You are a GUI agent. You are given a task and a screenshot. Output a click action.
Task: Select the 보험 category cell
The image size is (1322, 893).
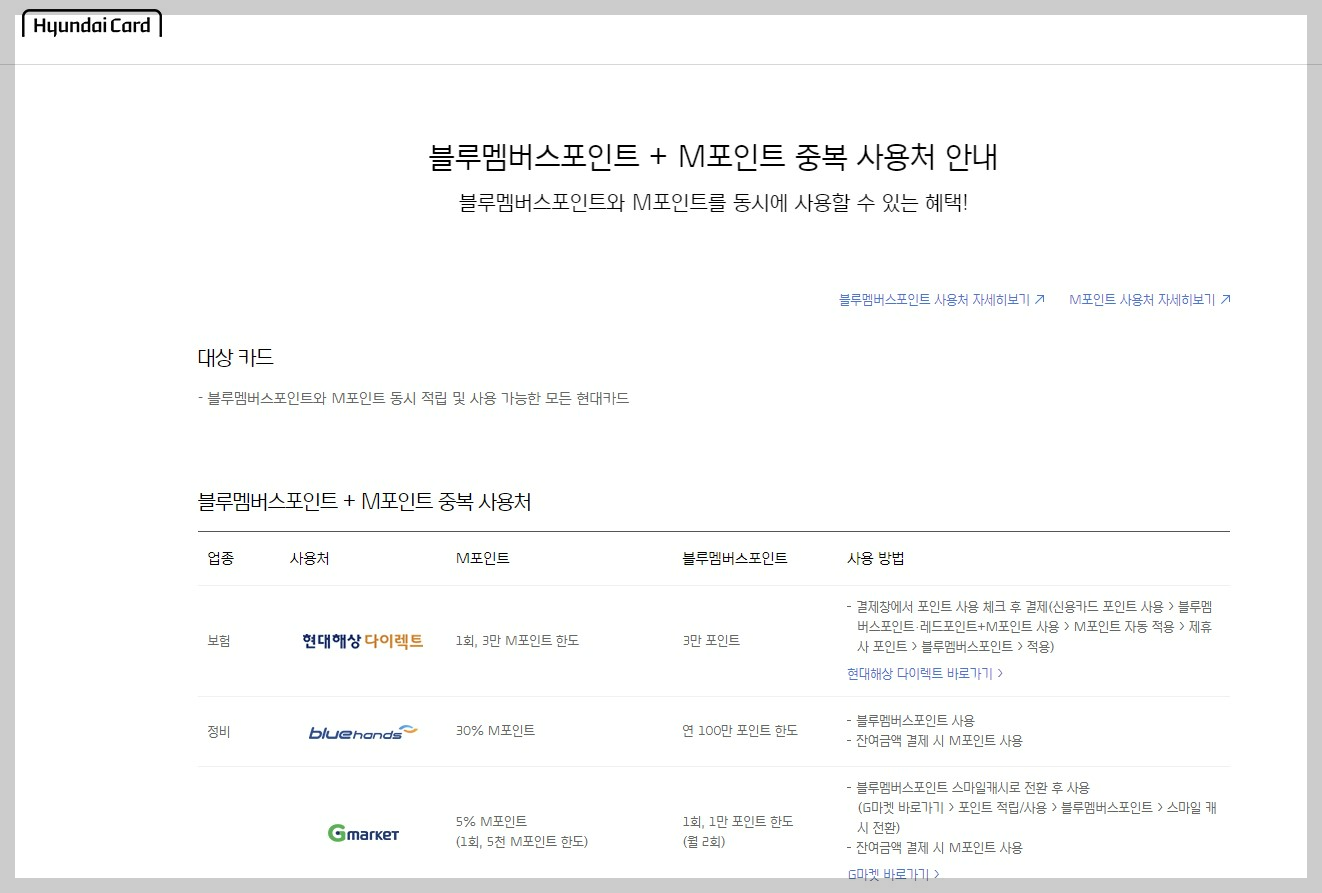(219, 641)
